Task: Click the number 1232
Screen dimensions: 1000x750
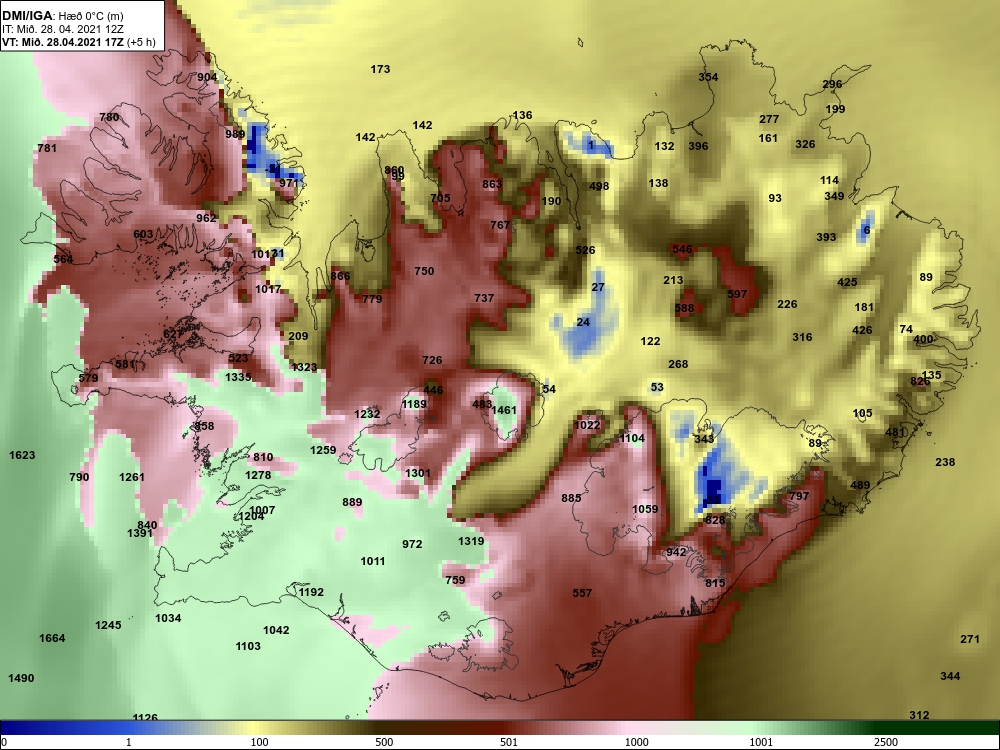Action: [x=367, y=414]
